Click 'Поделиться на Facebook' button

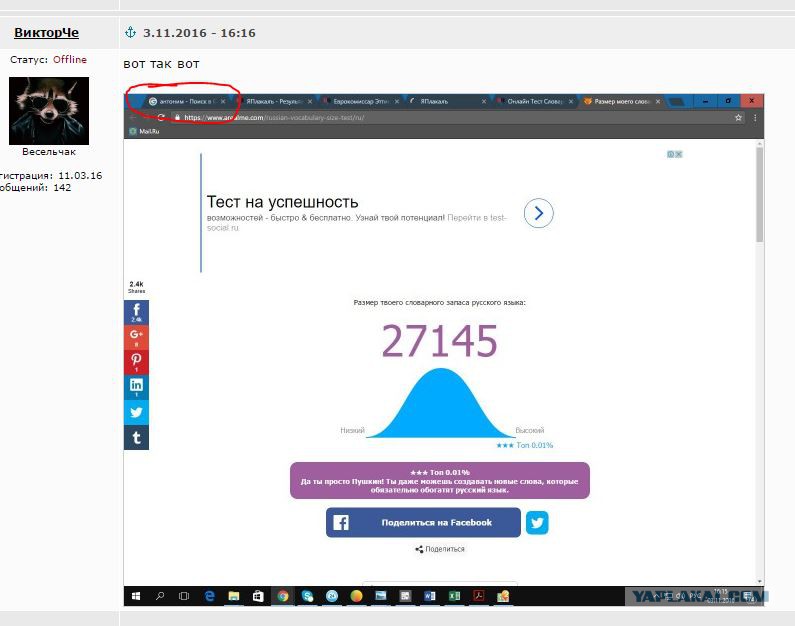click(423, 523)
